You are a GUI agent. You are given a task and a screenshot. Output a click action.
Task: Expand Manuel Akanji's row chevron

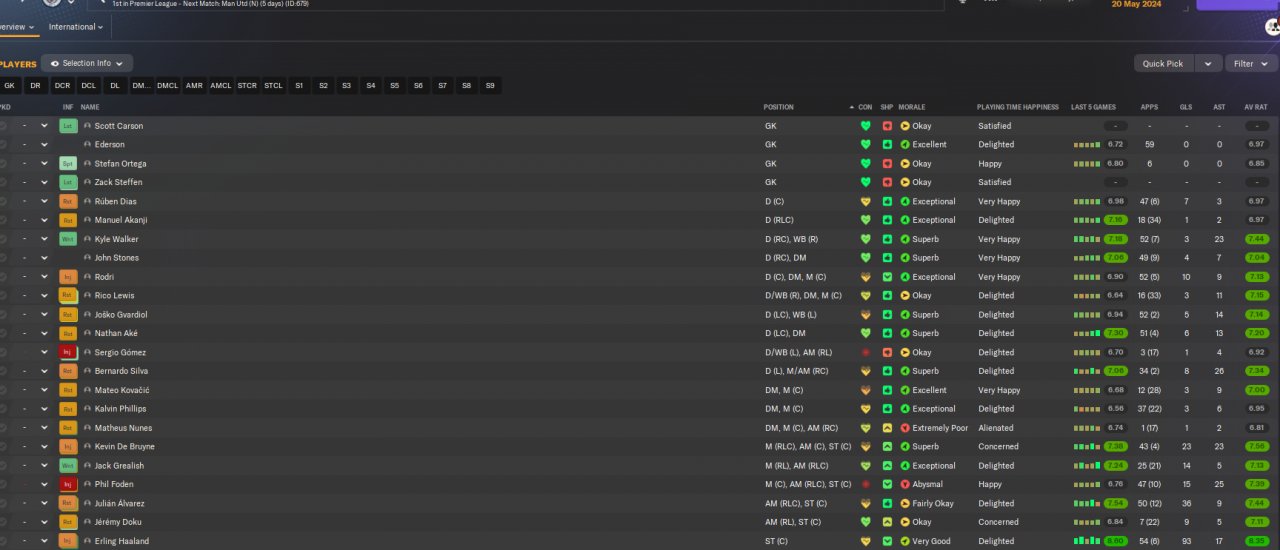44,220
